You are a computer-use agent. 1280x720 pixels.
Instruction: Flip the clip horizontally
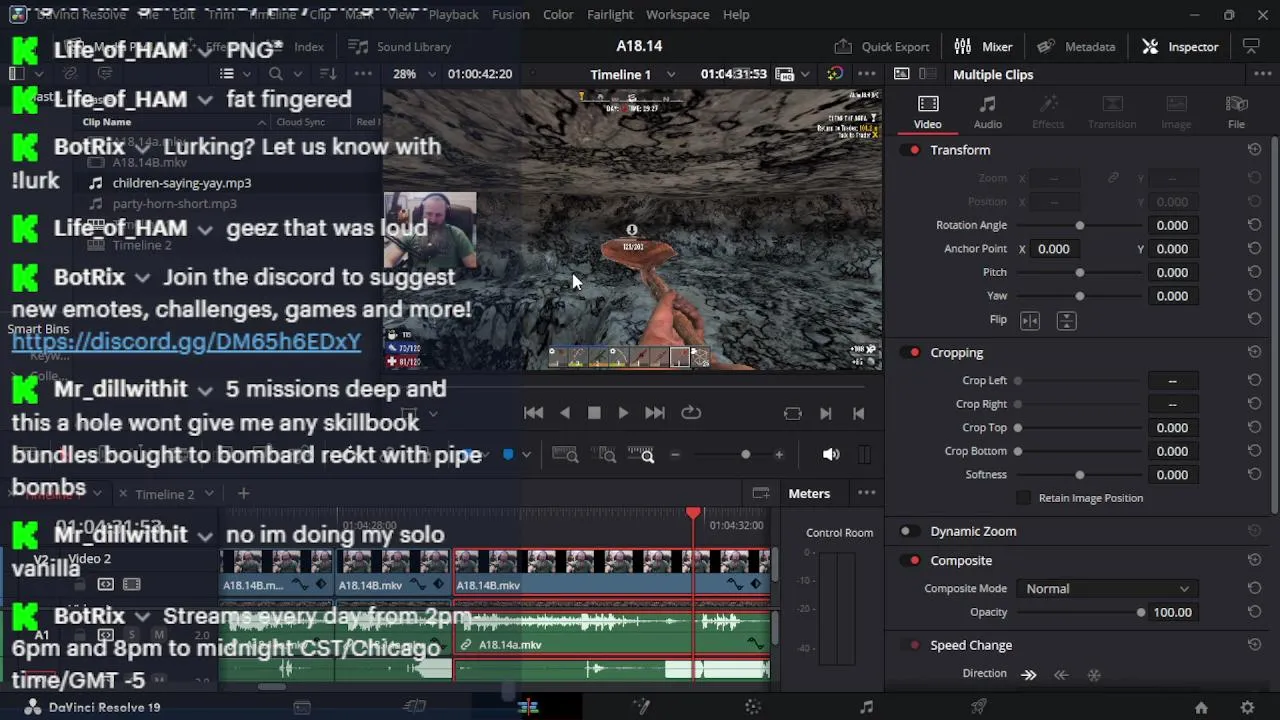(1030, 320)
